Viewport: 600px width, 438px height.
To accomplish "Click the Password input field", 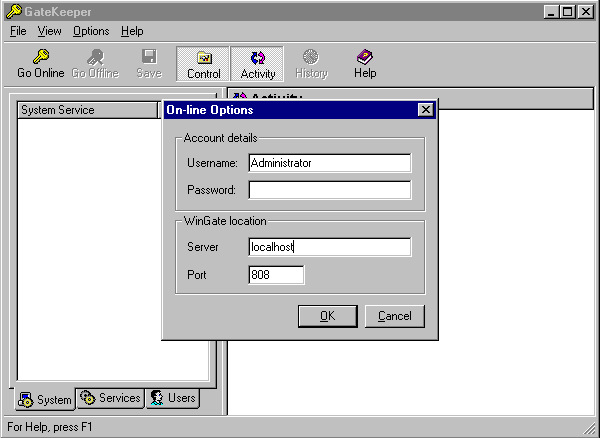I will tap(329, 190).
